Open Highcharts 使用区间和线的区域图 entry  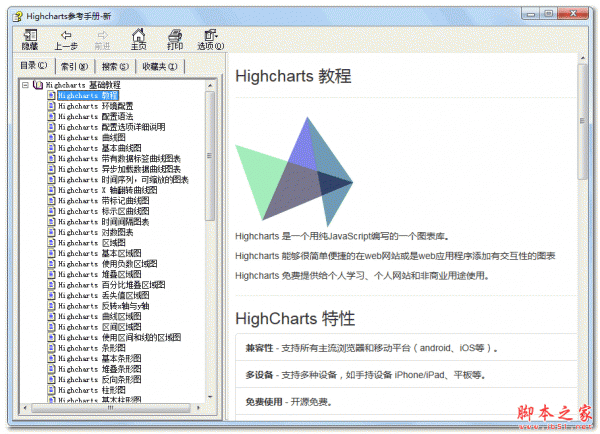(119, 337)
